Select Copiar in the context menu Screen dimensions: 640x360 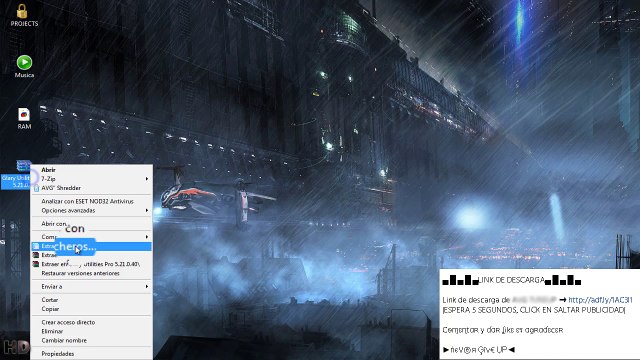click(x=50, y=309)
